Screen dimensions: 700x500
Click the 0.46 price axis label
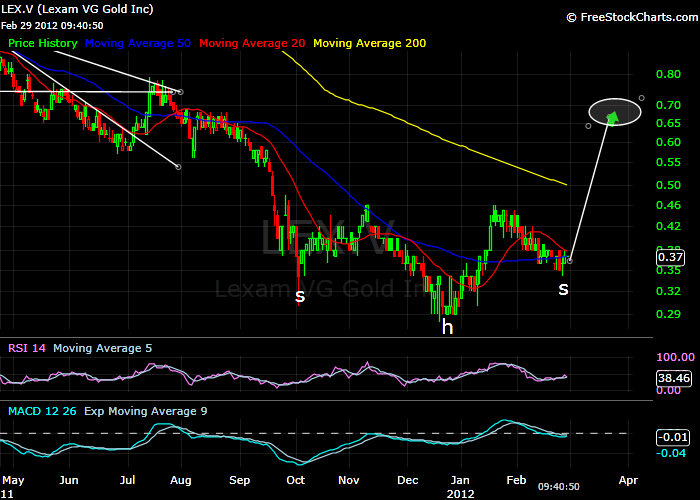pyautogui.click(x=668, y=205)
